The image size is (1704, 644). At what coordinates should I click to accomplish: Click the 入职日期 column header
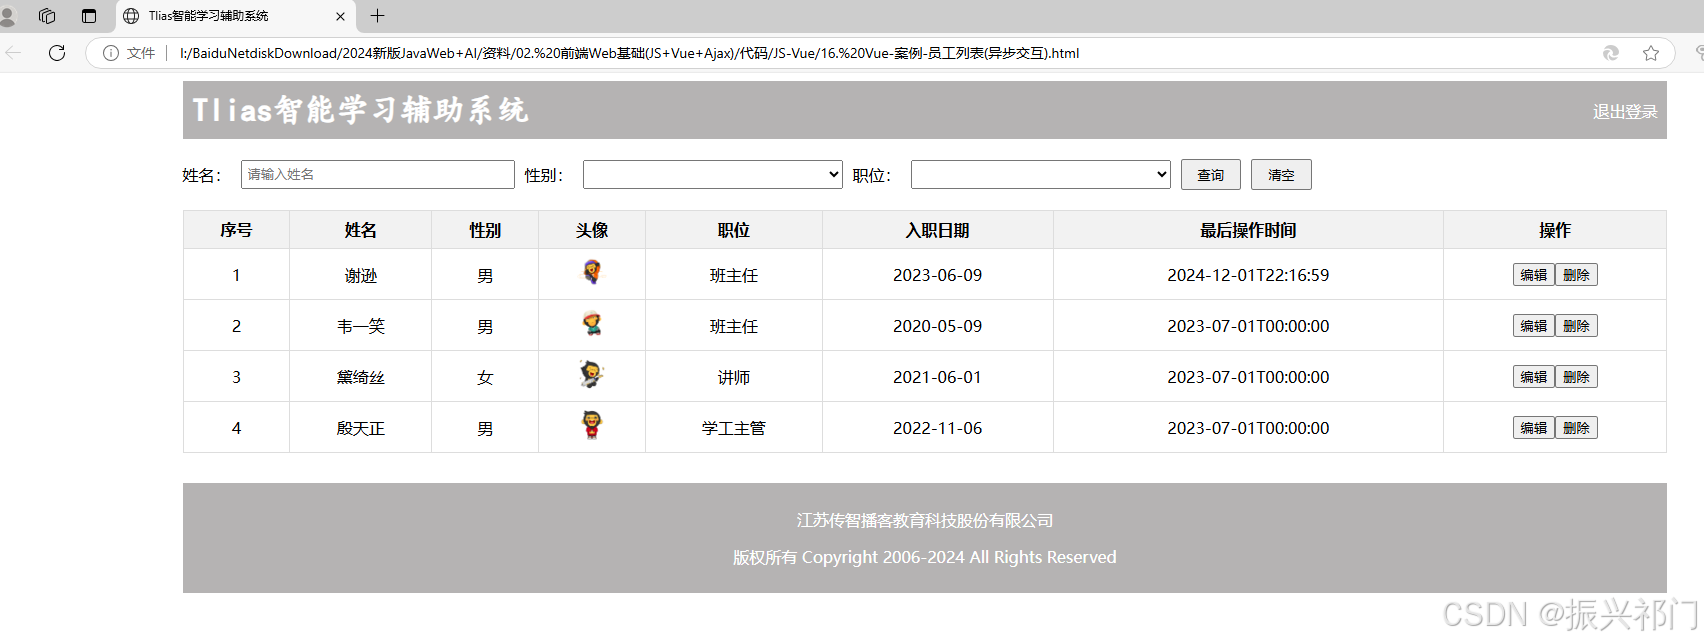[938, 230]
